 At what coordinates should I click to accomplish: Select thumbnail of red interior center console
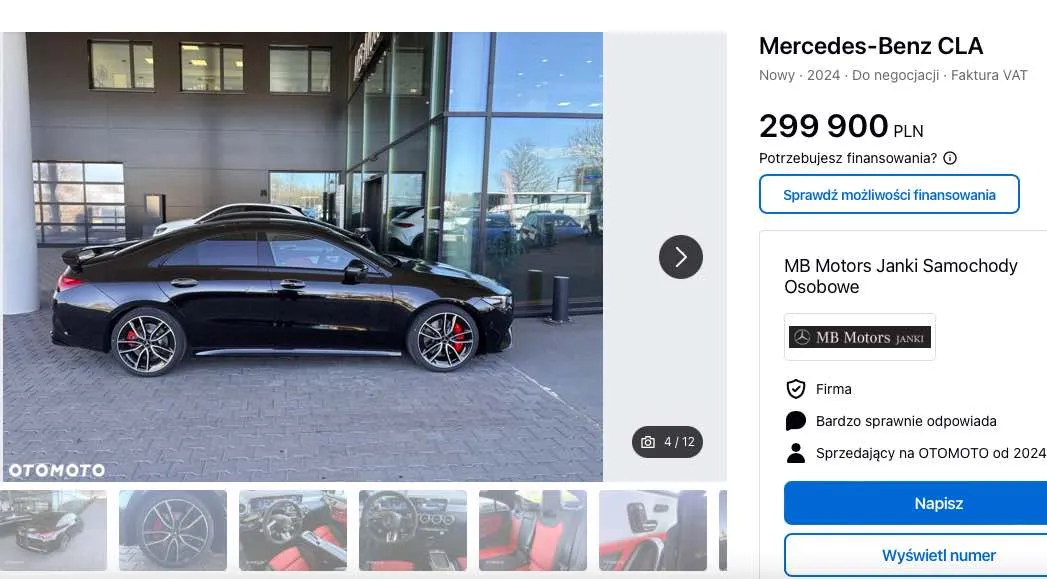coord(292,530)
